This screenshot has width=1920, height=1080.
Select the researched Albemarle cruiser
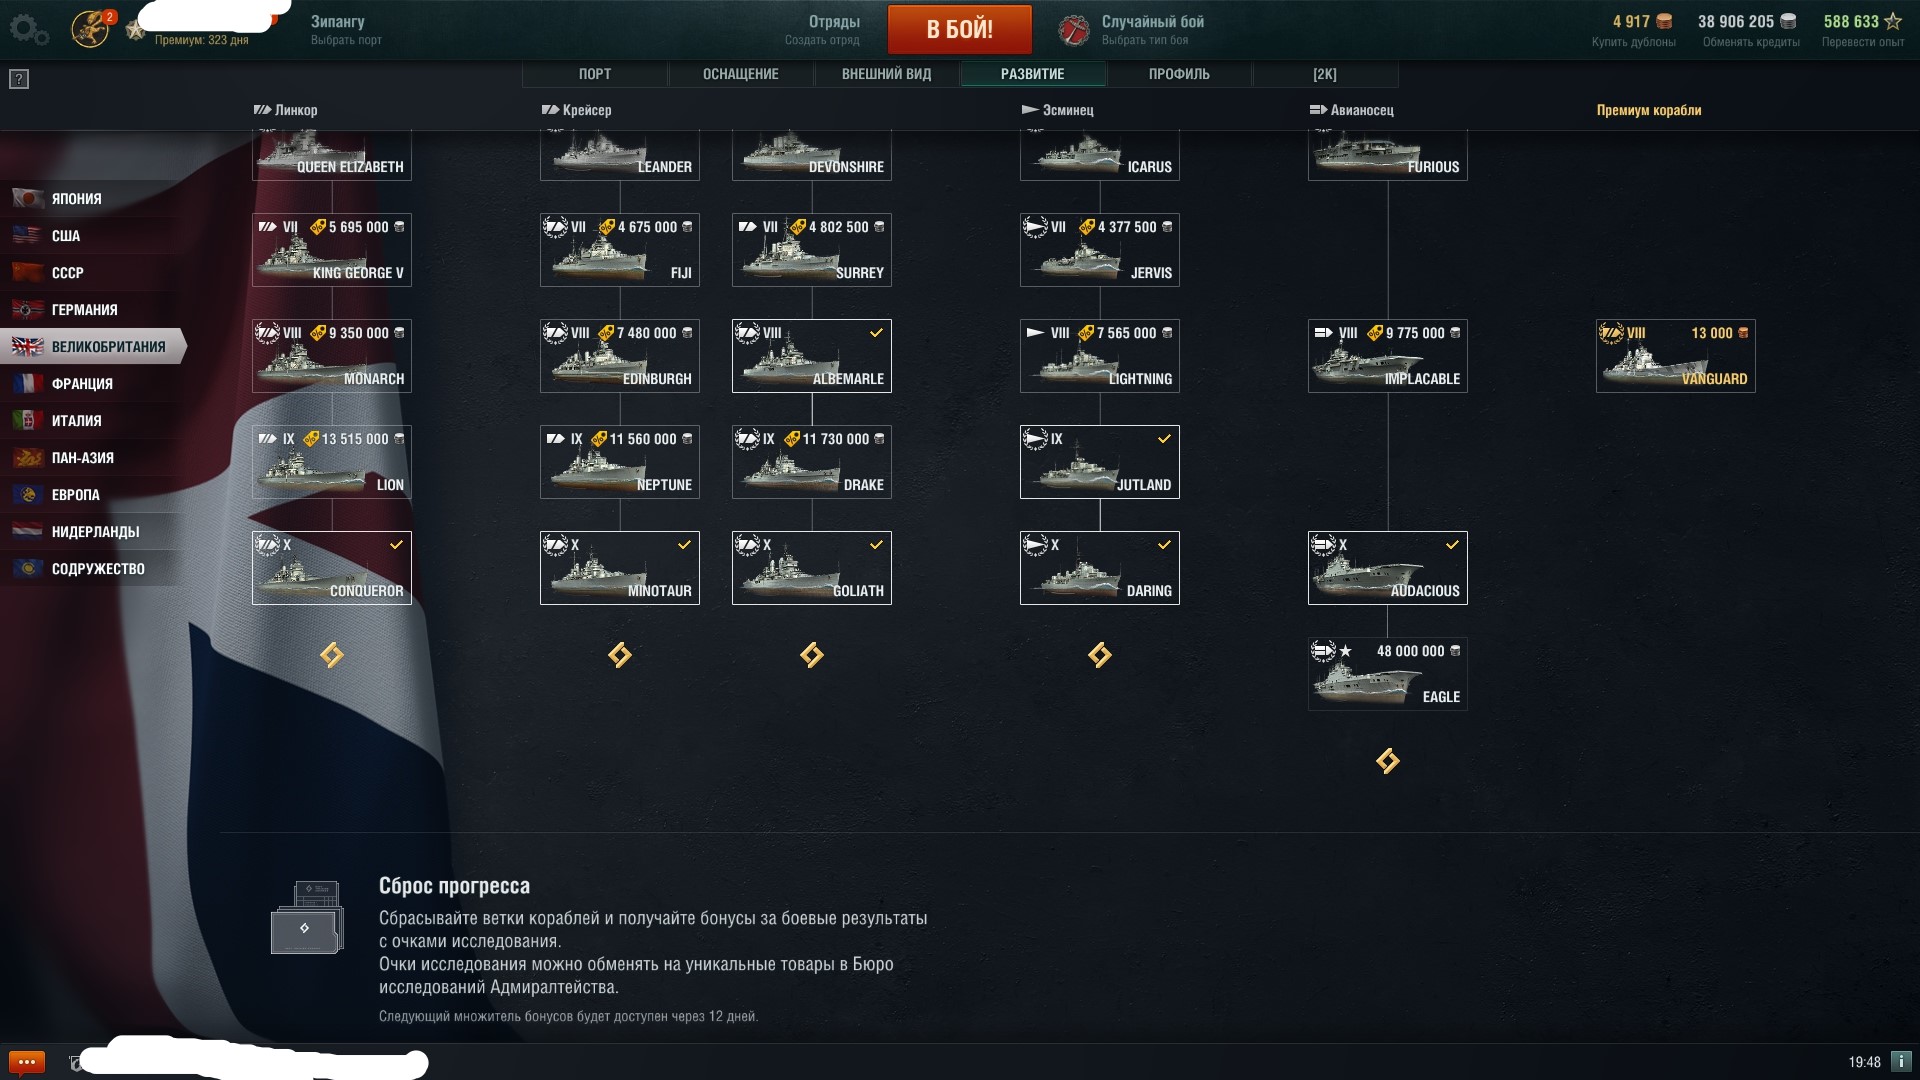(812, 356)
